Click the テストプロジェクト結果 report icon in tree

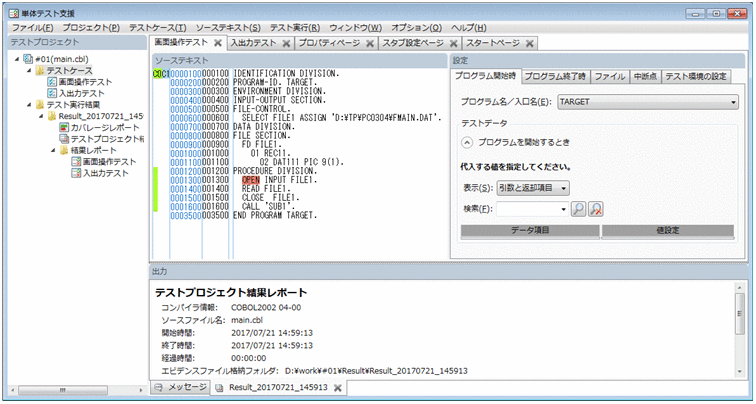coord(64,139)
